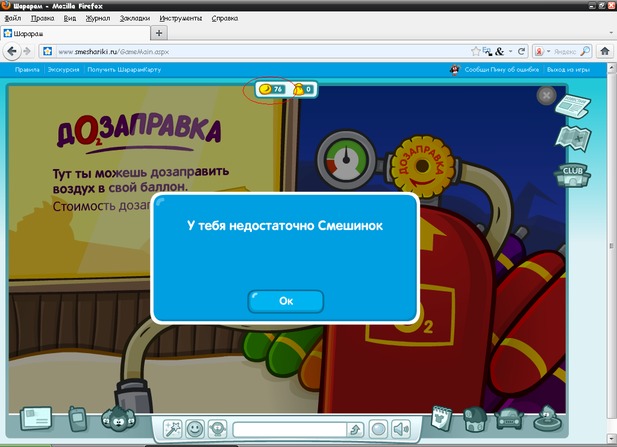
Task: Open the Экскурсия link
Action: (63, 70)
